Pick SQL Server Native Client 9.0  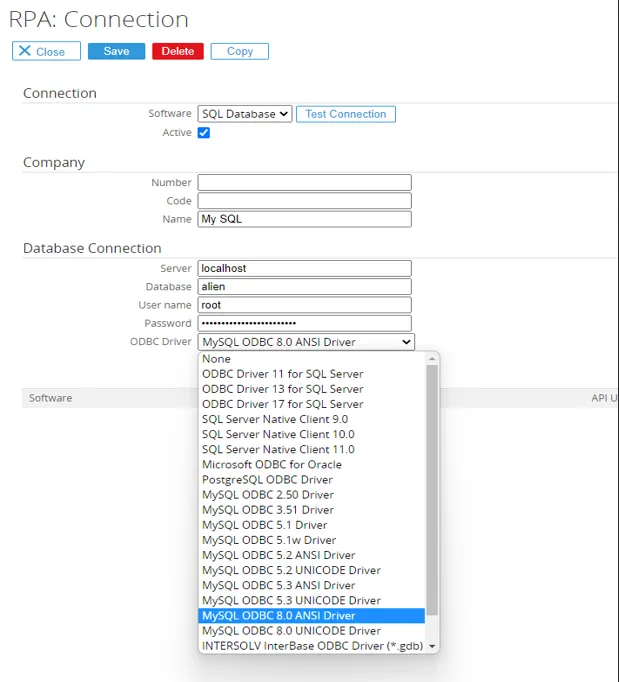[311, 419]
